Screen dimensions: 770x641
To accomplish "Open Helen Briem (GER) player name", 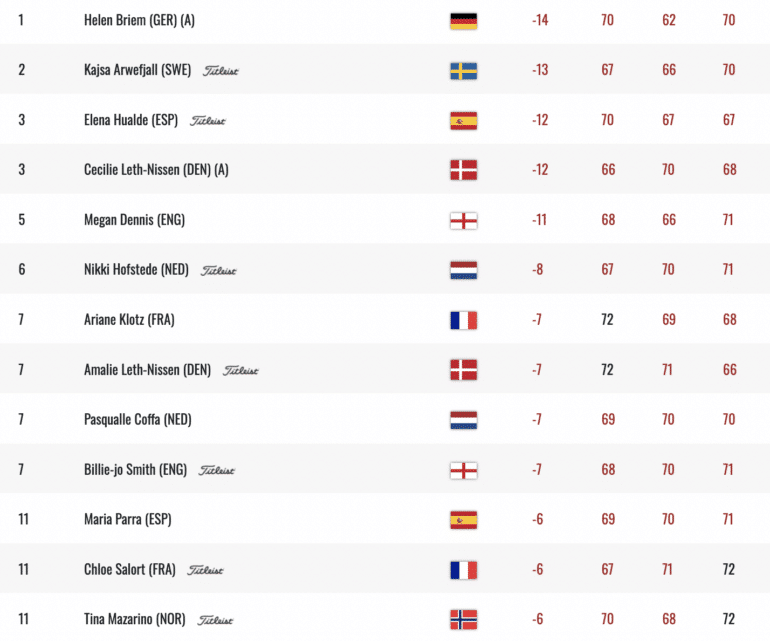I will (139, 20).
